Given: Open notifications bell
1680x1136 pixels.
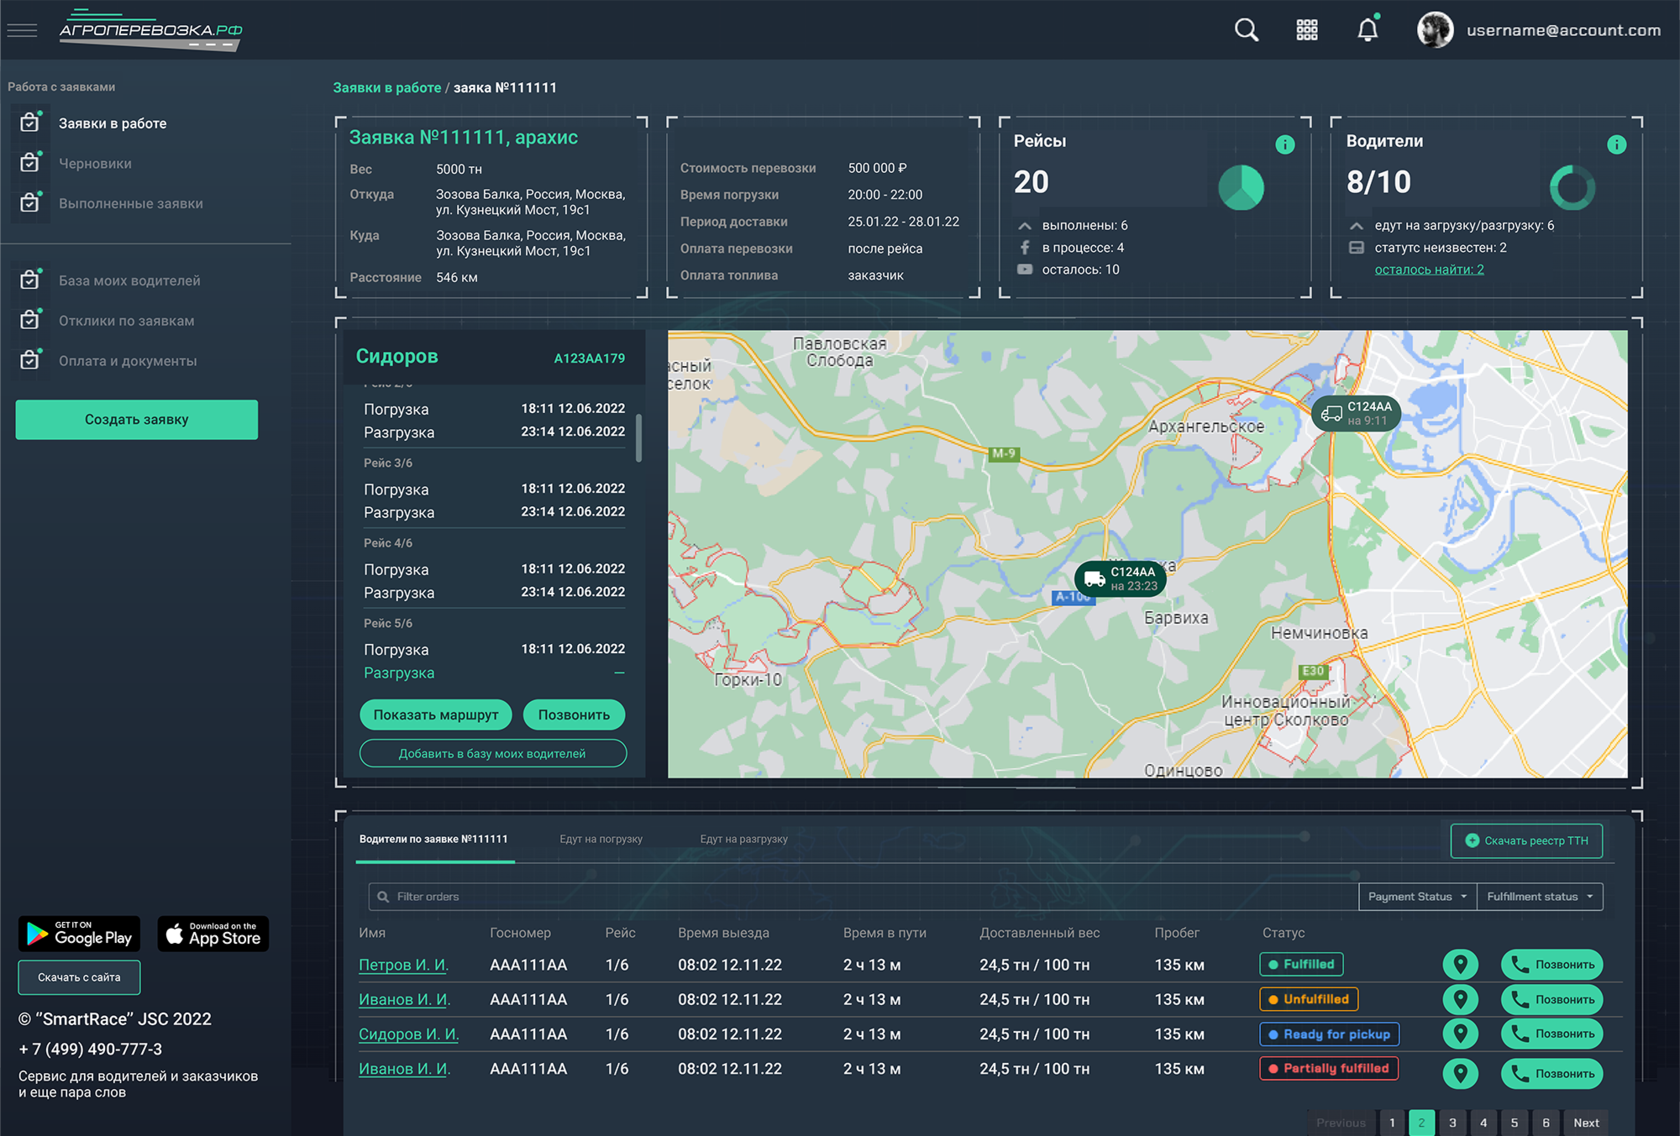Looking at the screenshot, I should (1367, 30).
